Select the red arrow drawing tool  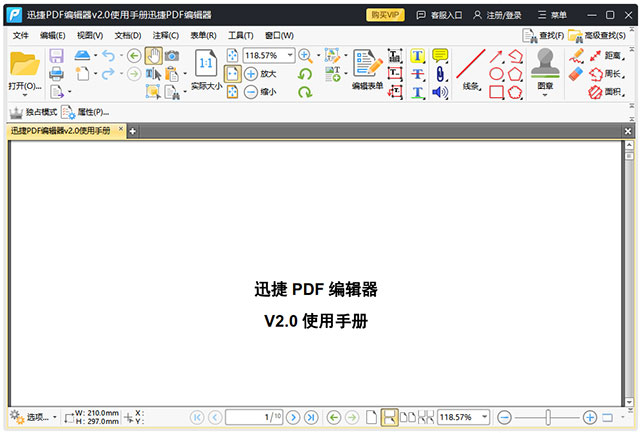click(496, 56)
